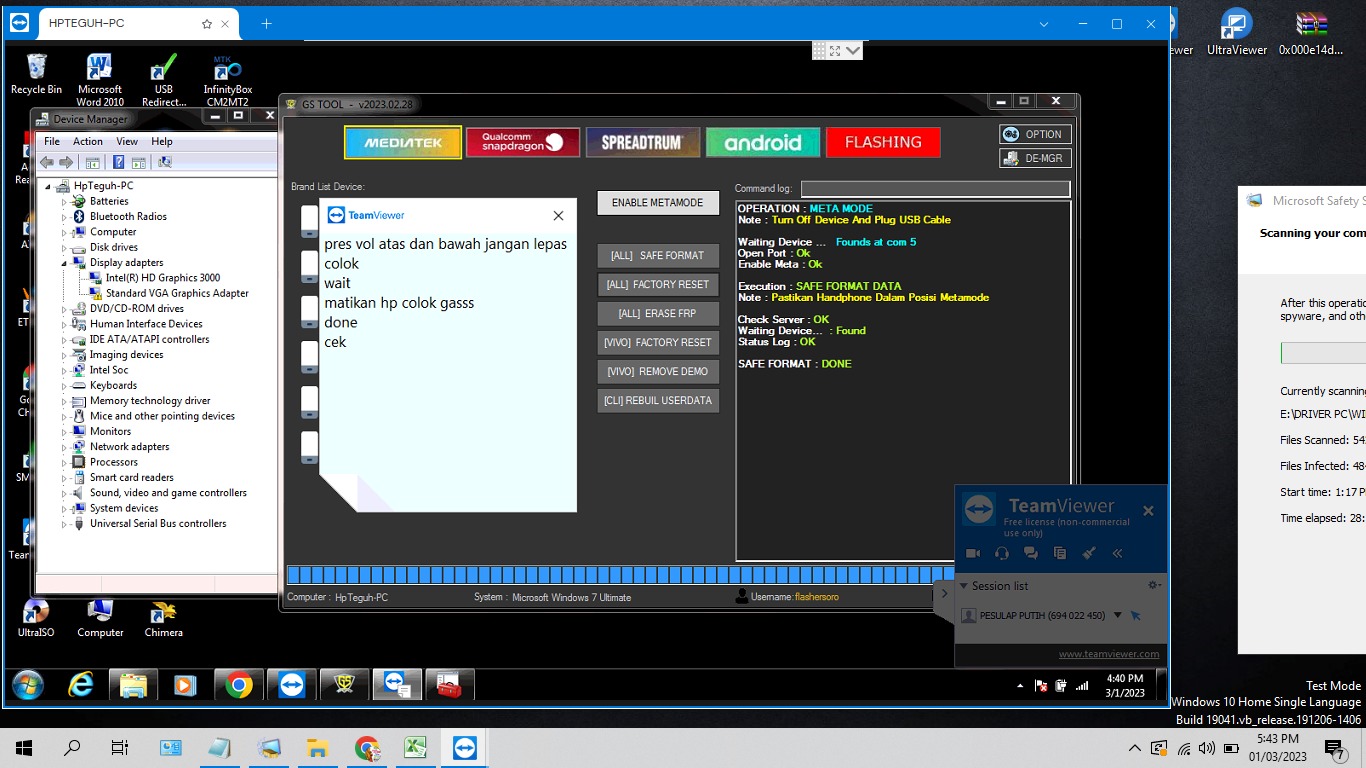Image resolution: width=1366 pixels, height=768 pixels.
Task: Close the TeamViewer chat note popup
Action: (x=558, y=215)
